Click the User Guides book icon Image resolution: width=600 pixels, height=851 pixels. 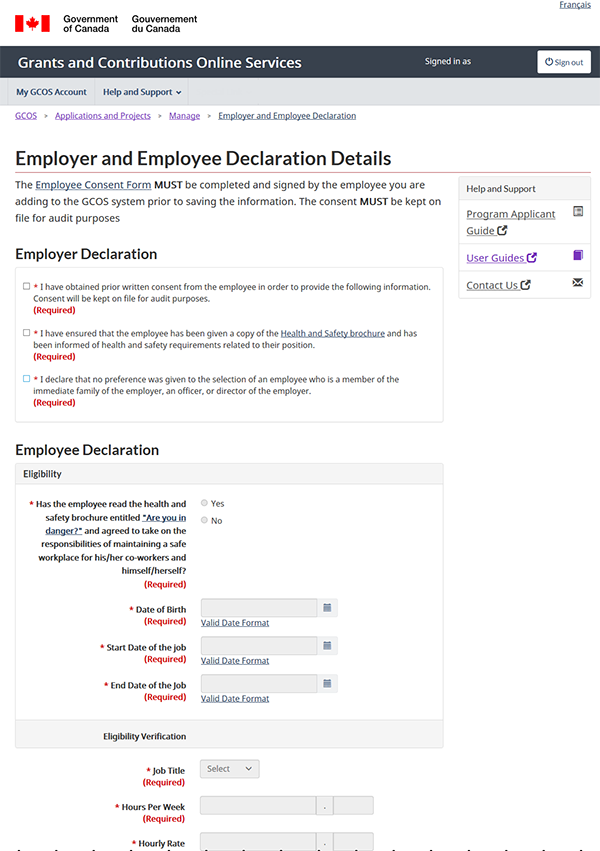577,256
